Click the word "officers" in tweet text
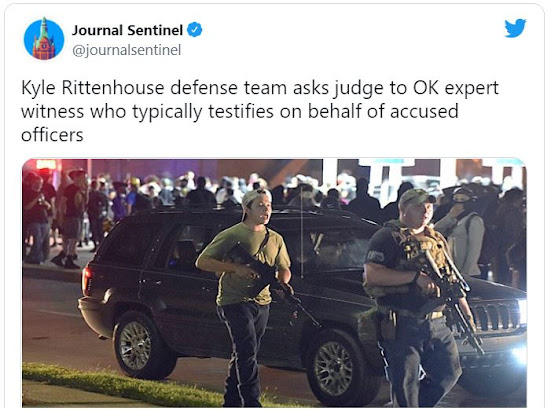The height and width of the screenshot is (411, 551). [x=52, y=135]
